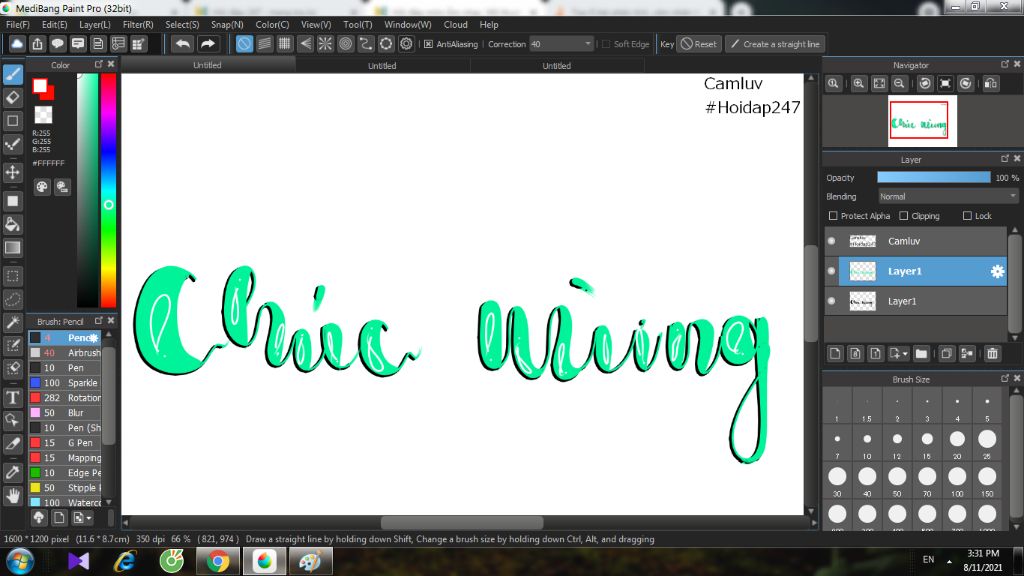Screen dimensions: 1024x576
Task: Open the Layer menu
Action: [x=95, y=25]
